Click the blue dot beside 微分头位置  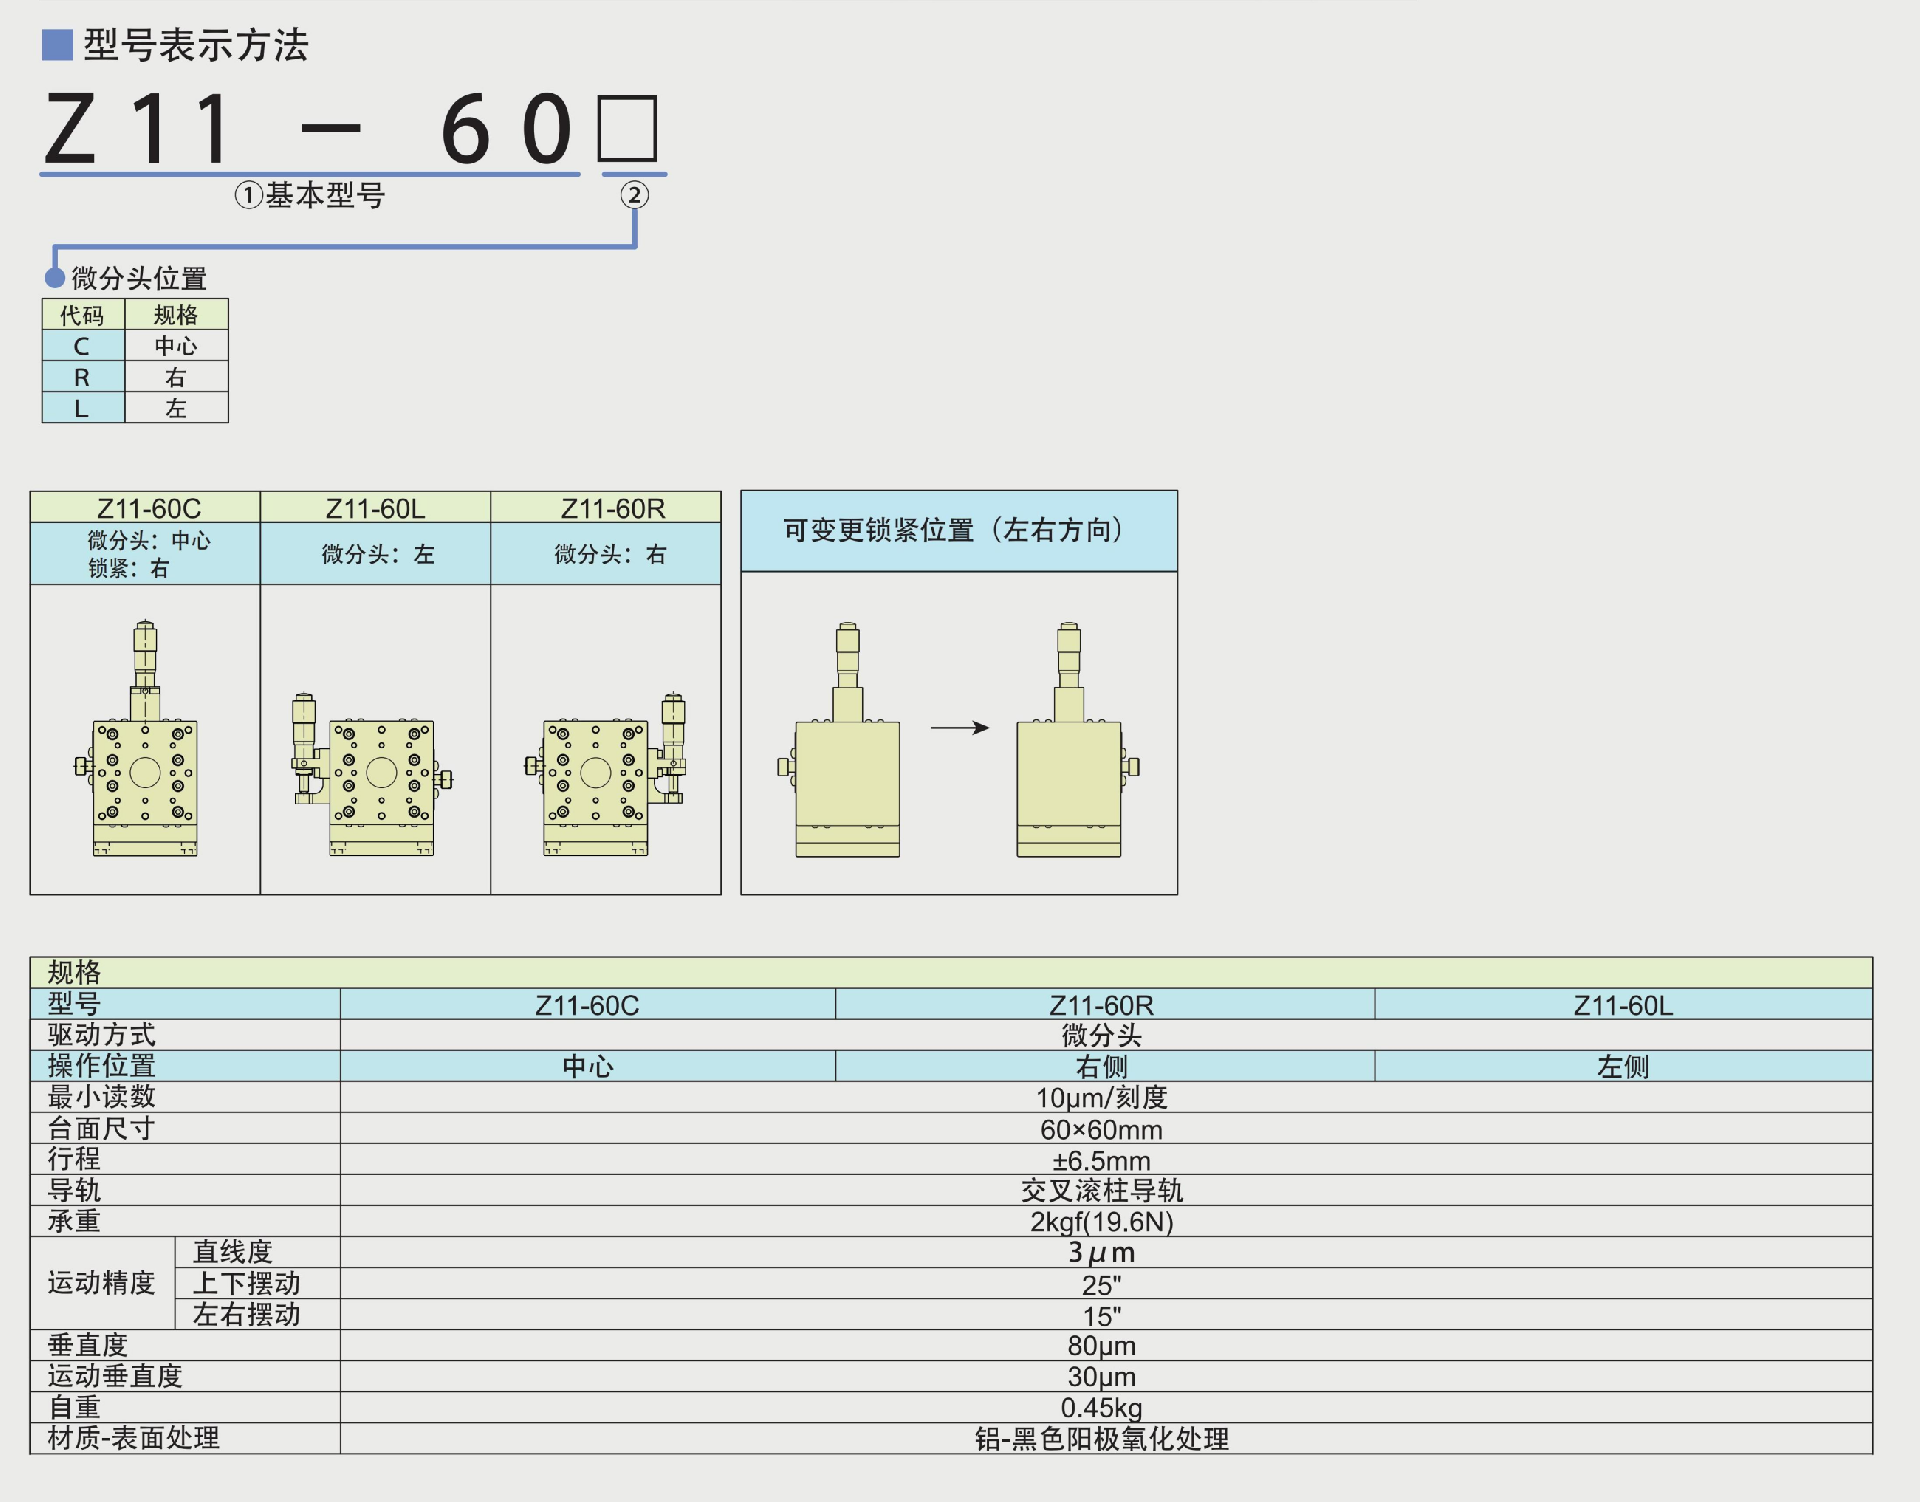55,278
